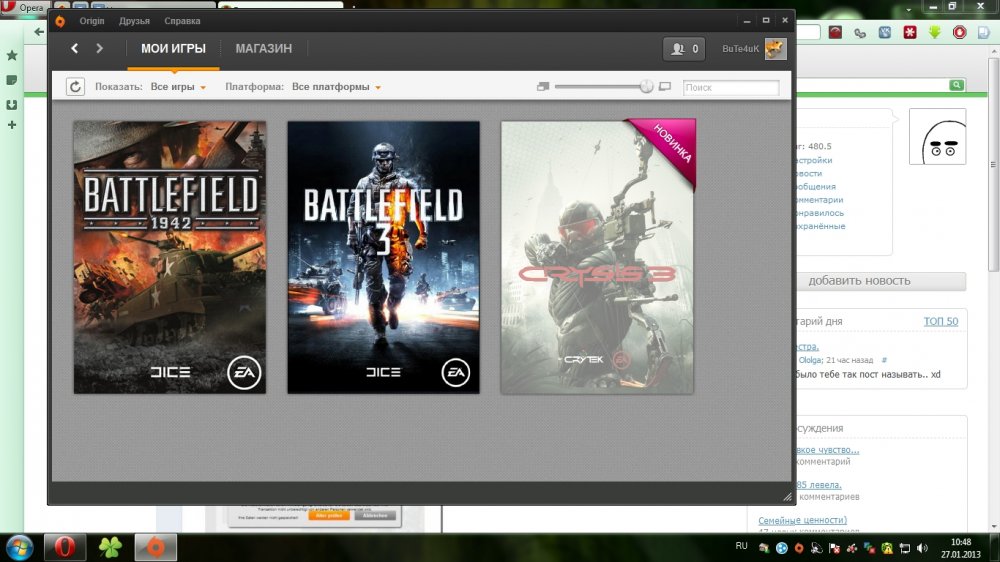Switch to the "МАГАЗИН" tab

(264, 48)
